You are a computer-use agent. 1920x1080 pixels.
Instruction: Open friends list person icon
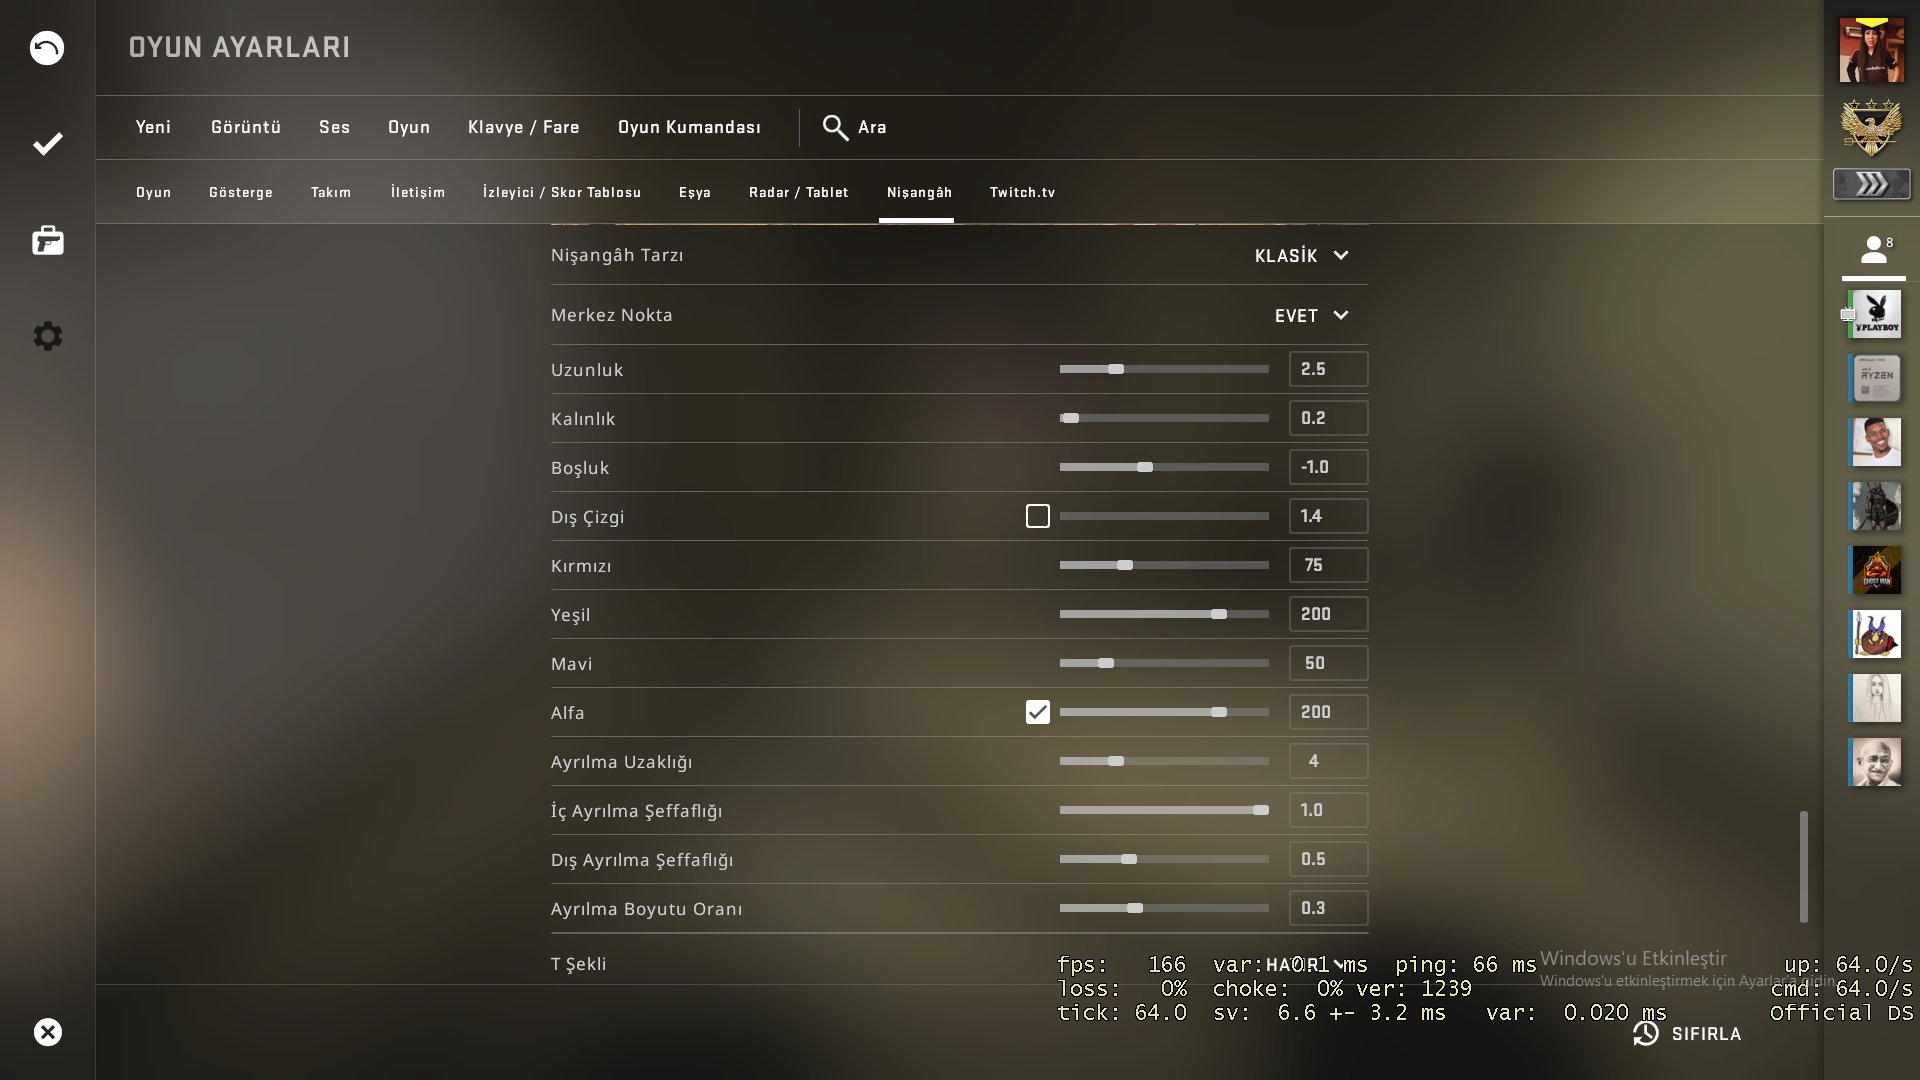[x=1874, y=250]
